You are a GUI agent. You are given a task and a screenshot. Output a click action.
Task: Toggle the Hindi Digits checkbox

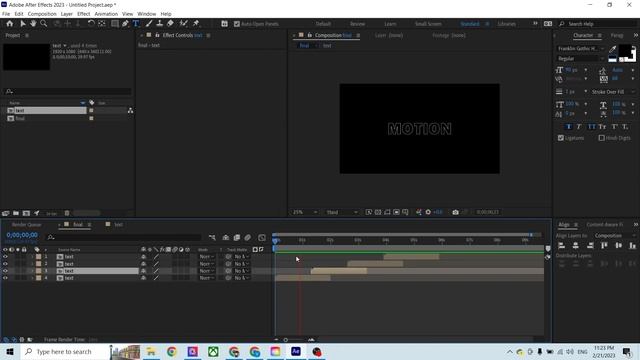(601, 138)
